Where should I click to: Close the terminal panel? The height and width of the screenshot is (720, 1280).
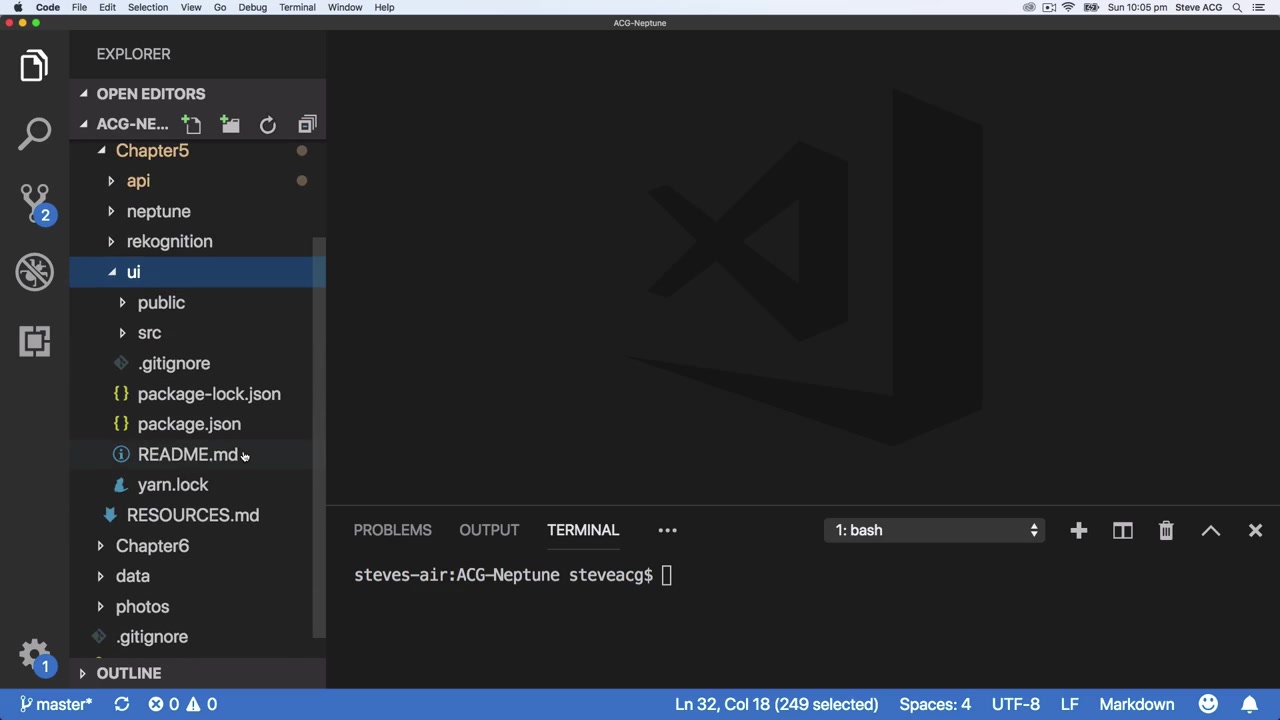tap(1255, 530)
